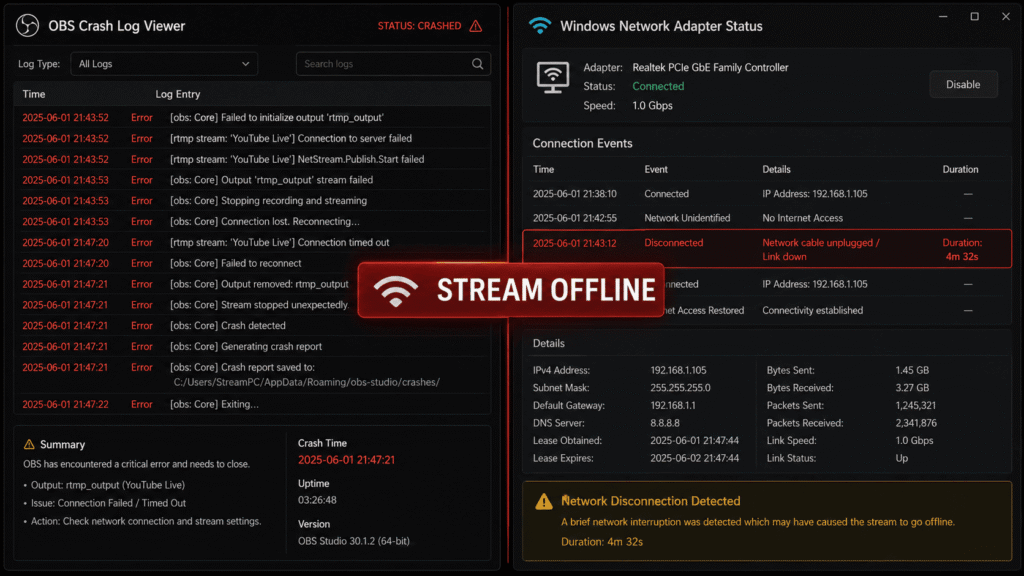Screen dimensions: 1024x576
Task: Select the 'Crash detected' log entry
Action: [252, 326]
